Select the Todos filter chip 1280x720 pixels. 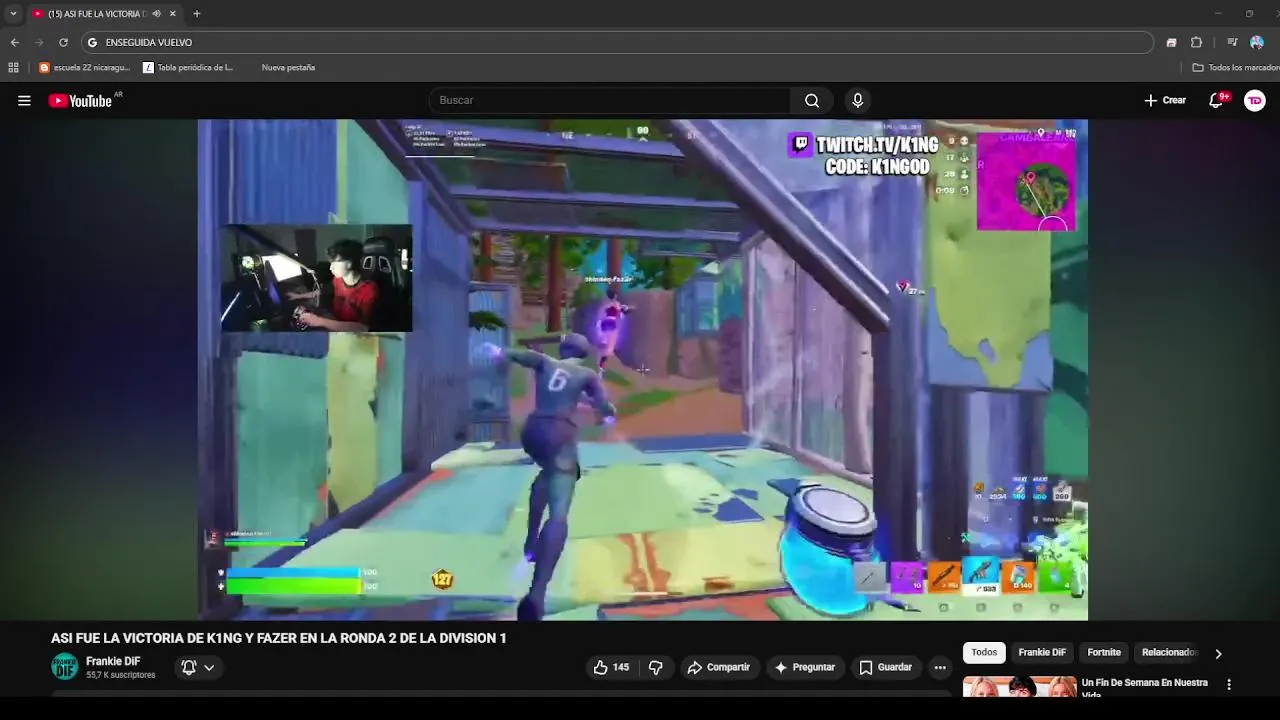pyautogui.click(x=984, y=652)
